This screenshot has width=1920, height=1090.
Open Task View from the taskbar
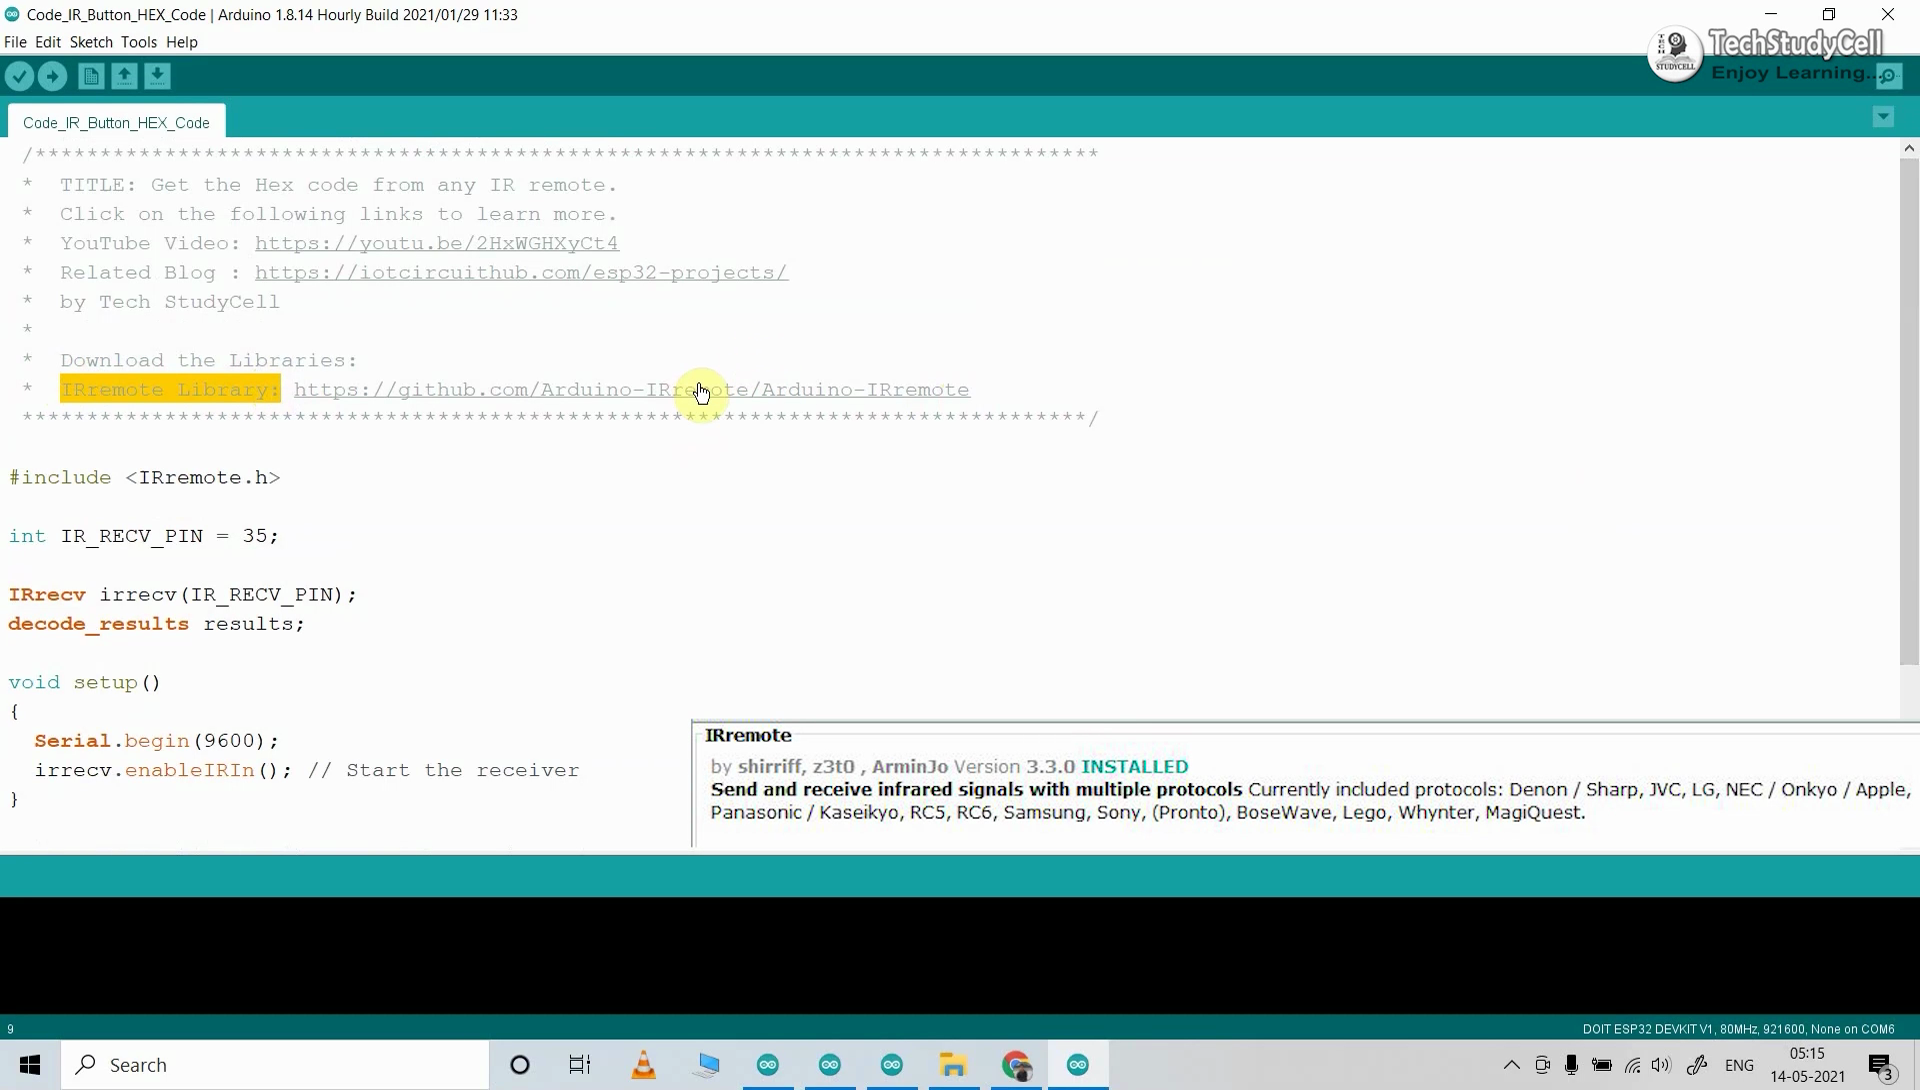click(579, 1064)
